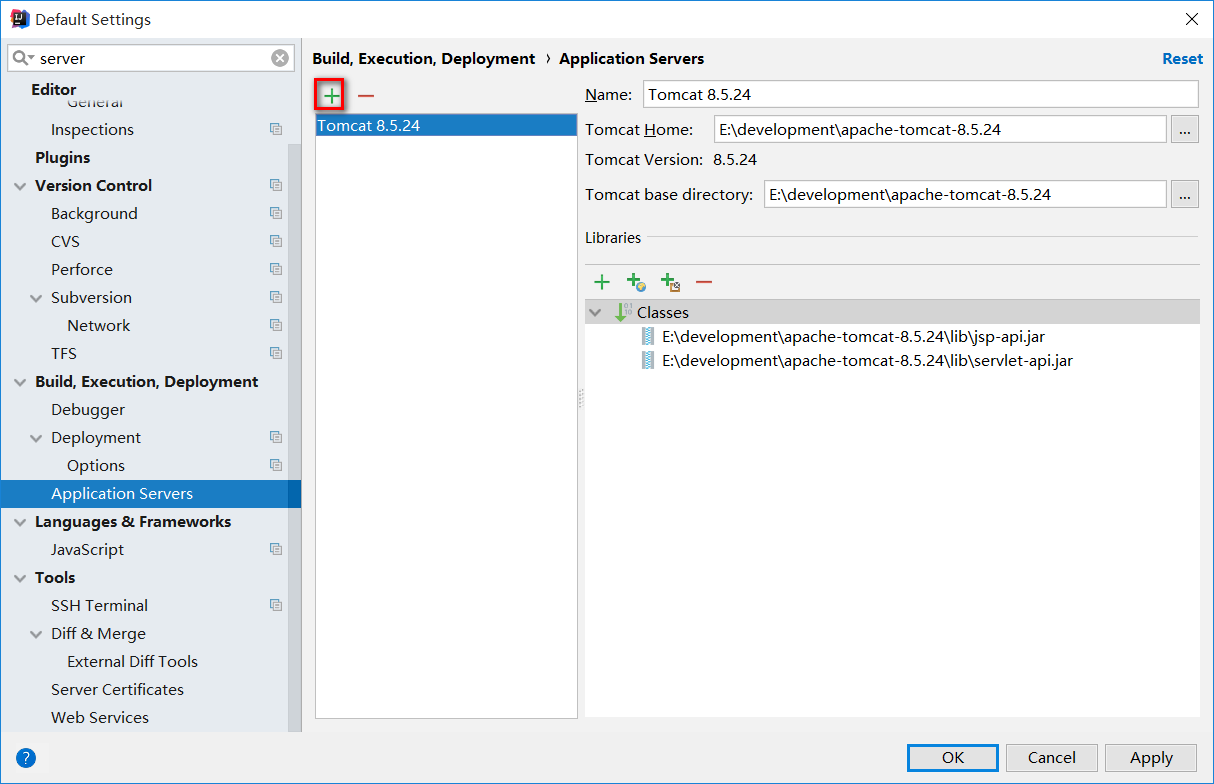Viewport: 1214px width, 784px height.
Task: Click Build, Execution, Deployment breadcrumb
Action: (x=424, y=59)
